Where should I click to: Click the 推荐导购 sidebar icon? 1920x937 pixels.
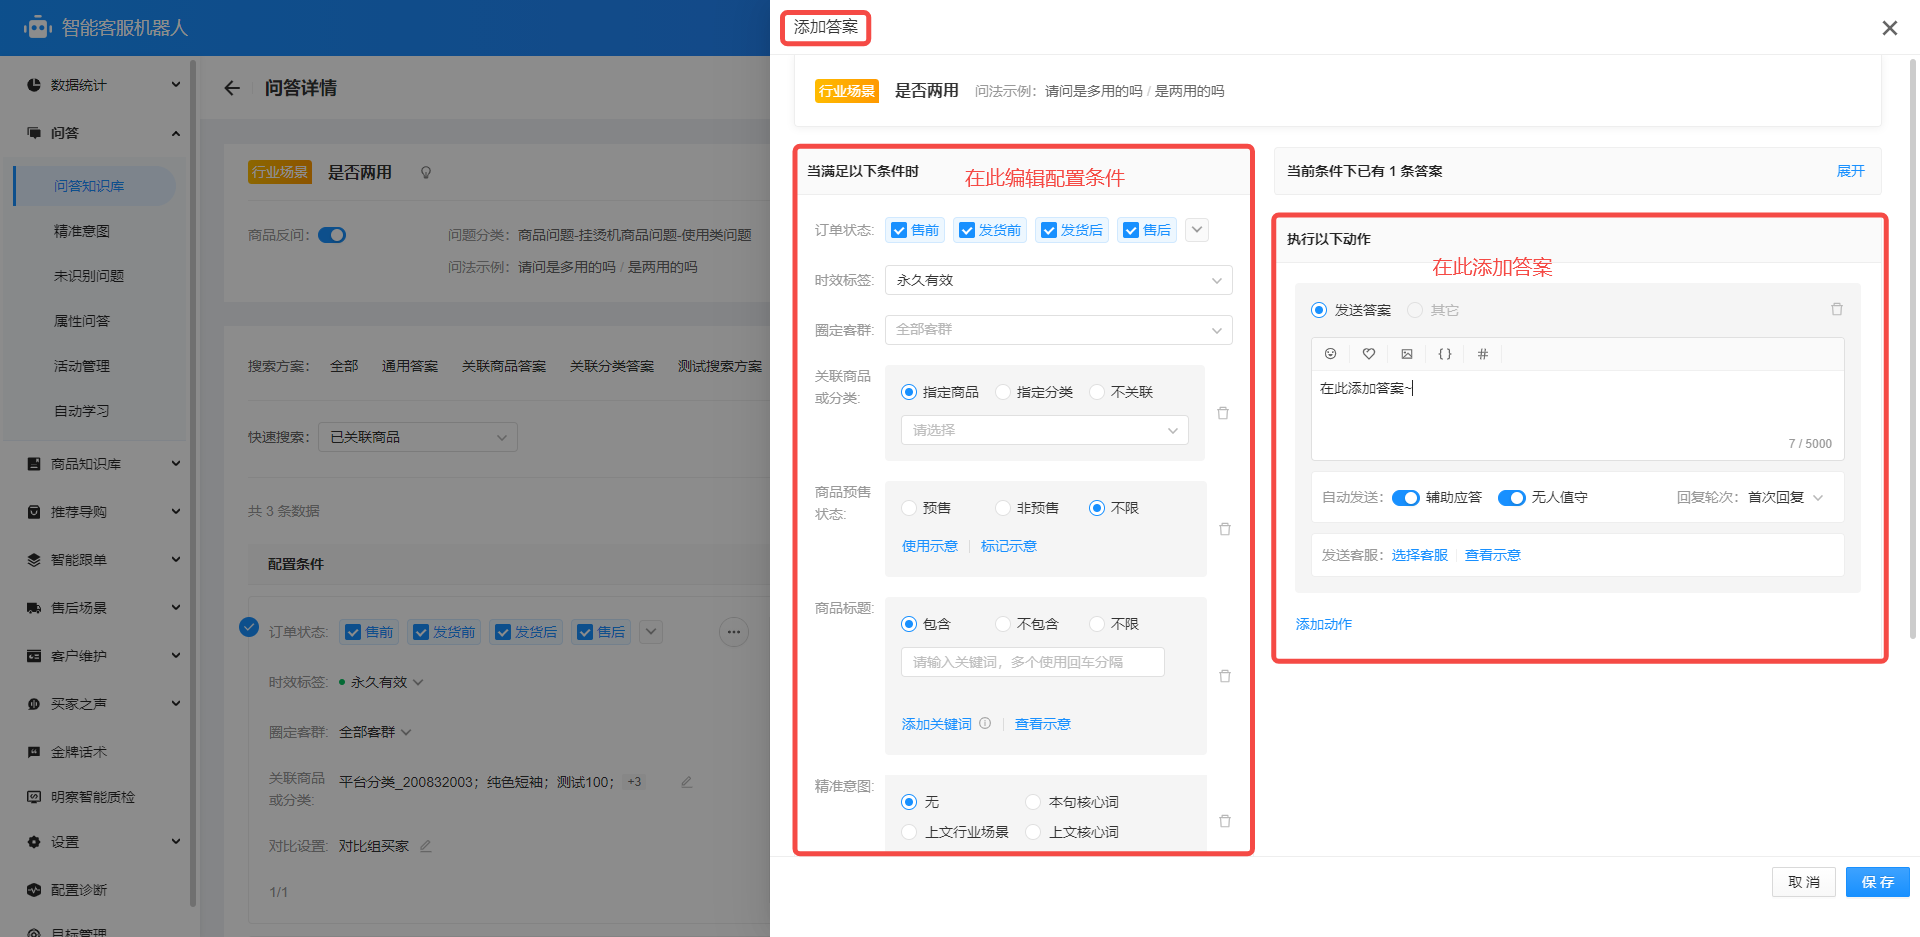34,512
